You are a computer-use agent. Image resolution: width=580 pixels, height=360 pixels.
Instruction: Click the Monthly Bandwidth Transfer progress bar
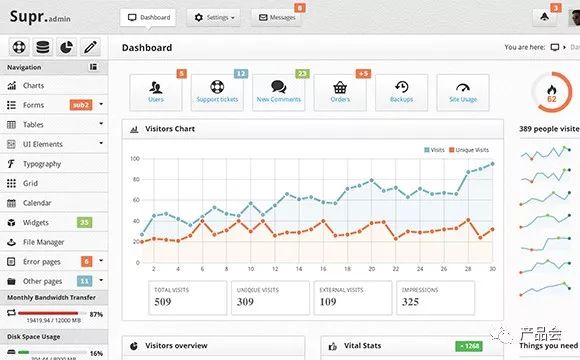click(52, 313)
